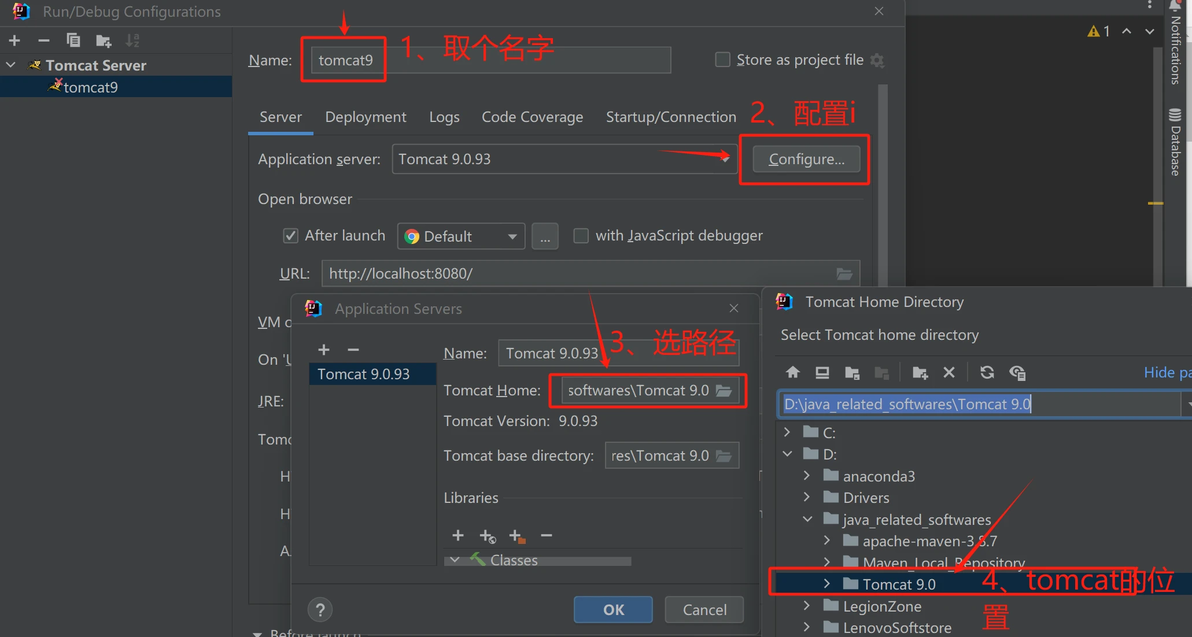Collapse the Classes library node
The width and height of the screenshot is (1192, 637).
click(x=455, y=560)
